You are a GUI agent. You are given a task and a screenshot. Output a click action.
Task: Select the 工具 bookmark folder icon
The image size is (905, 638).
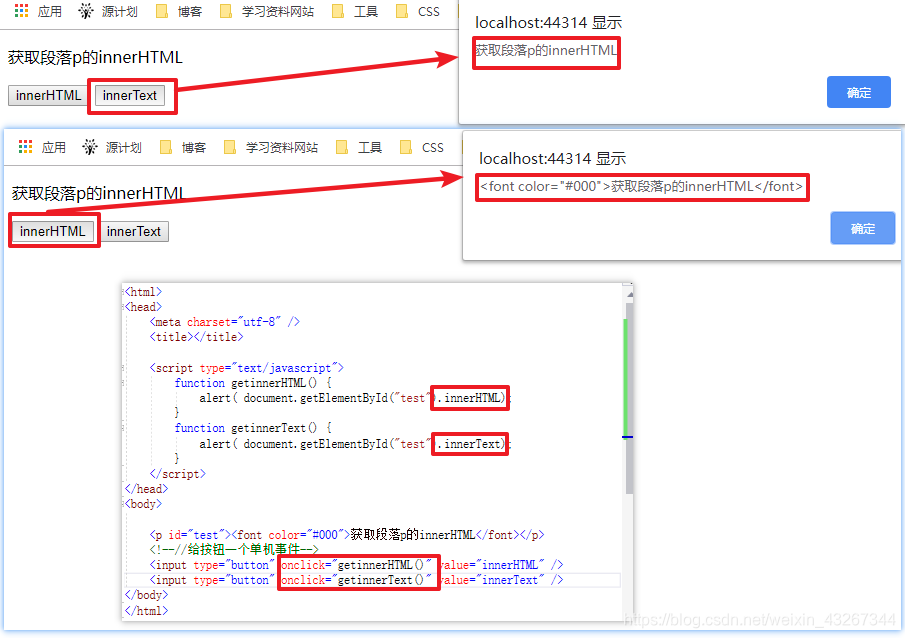(339, 11)
